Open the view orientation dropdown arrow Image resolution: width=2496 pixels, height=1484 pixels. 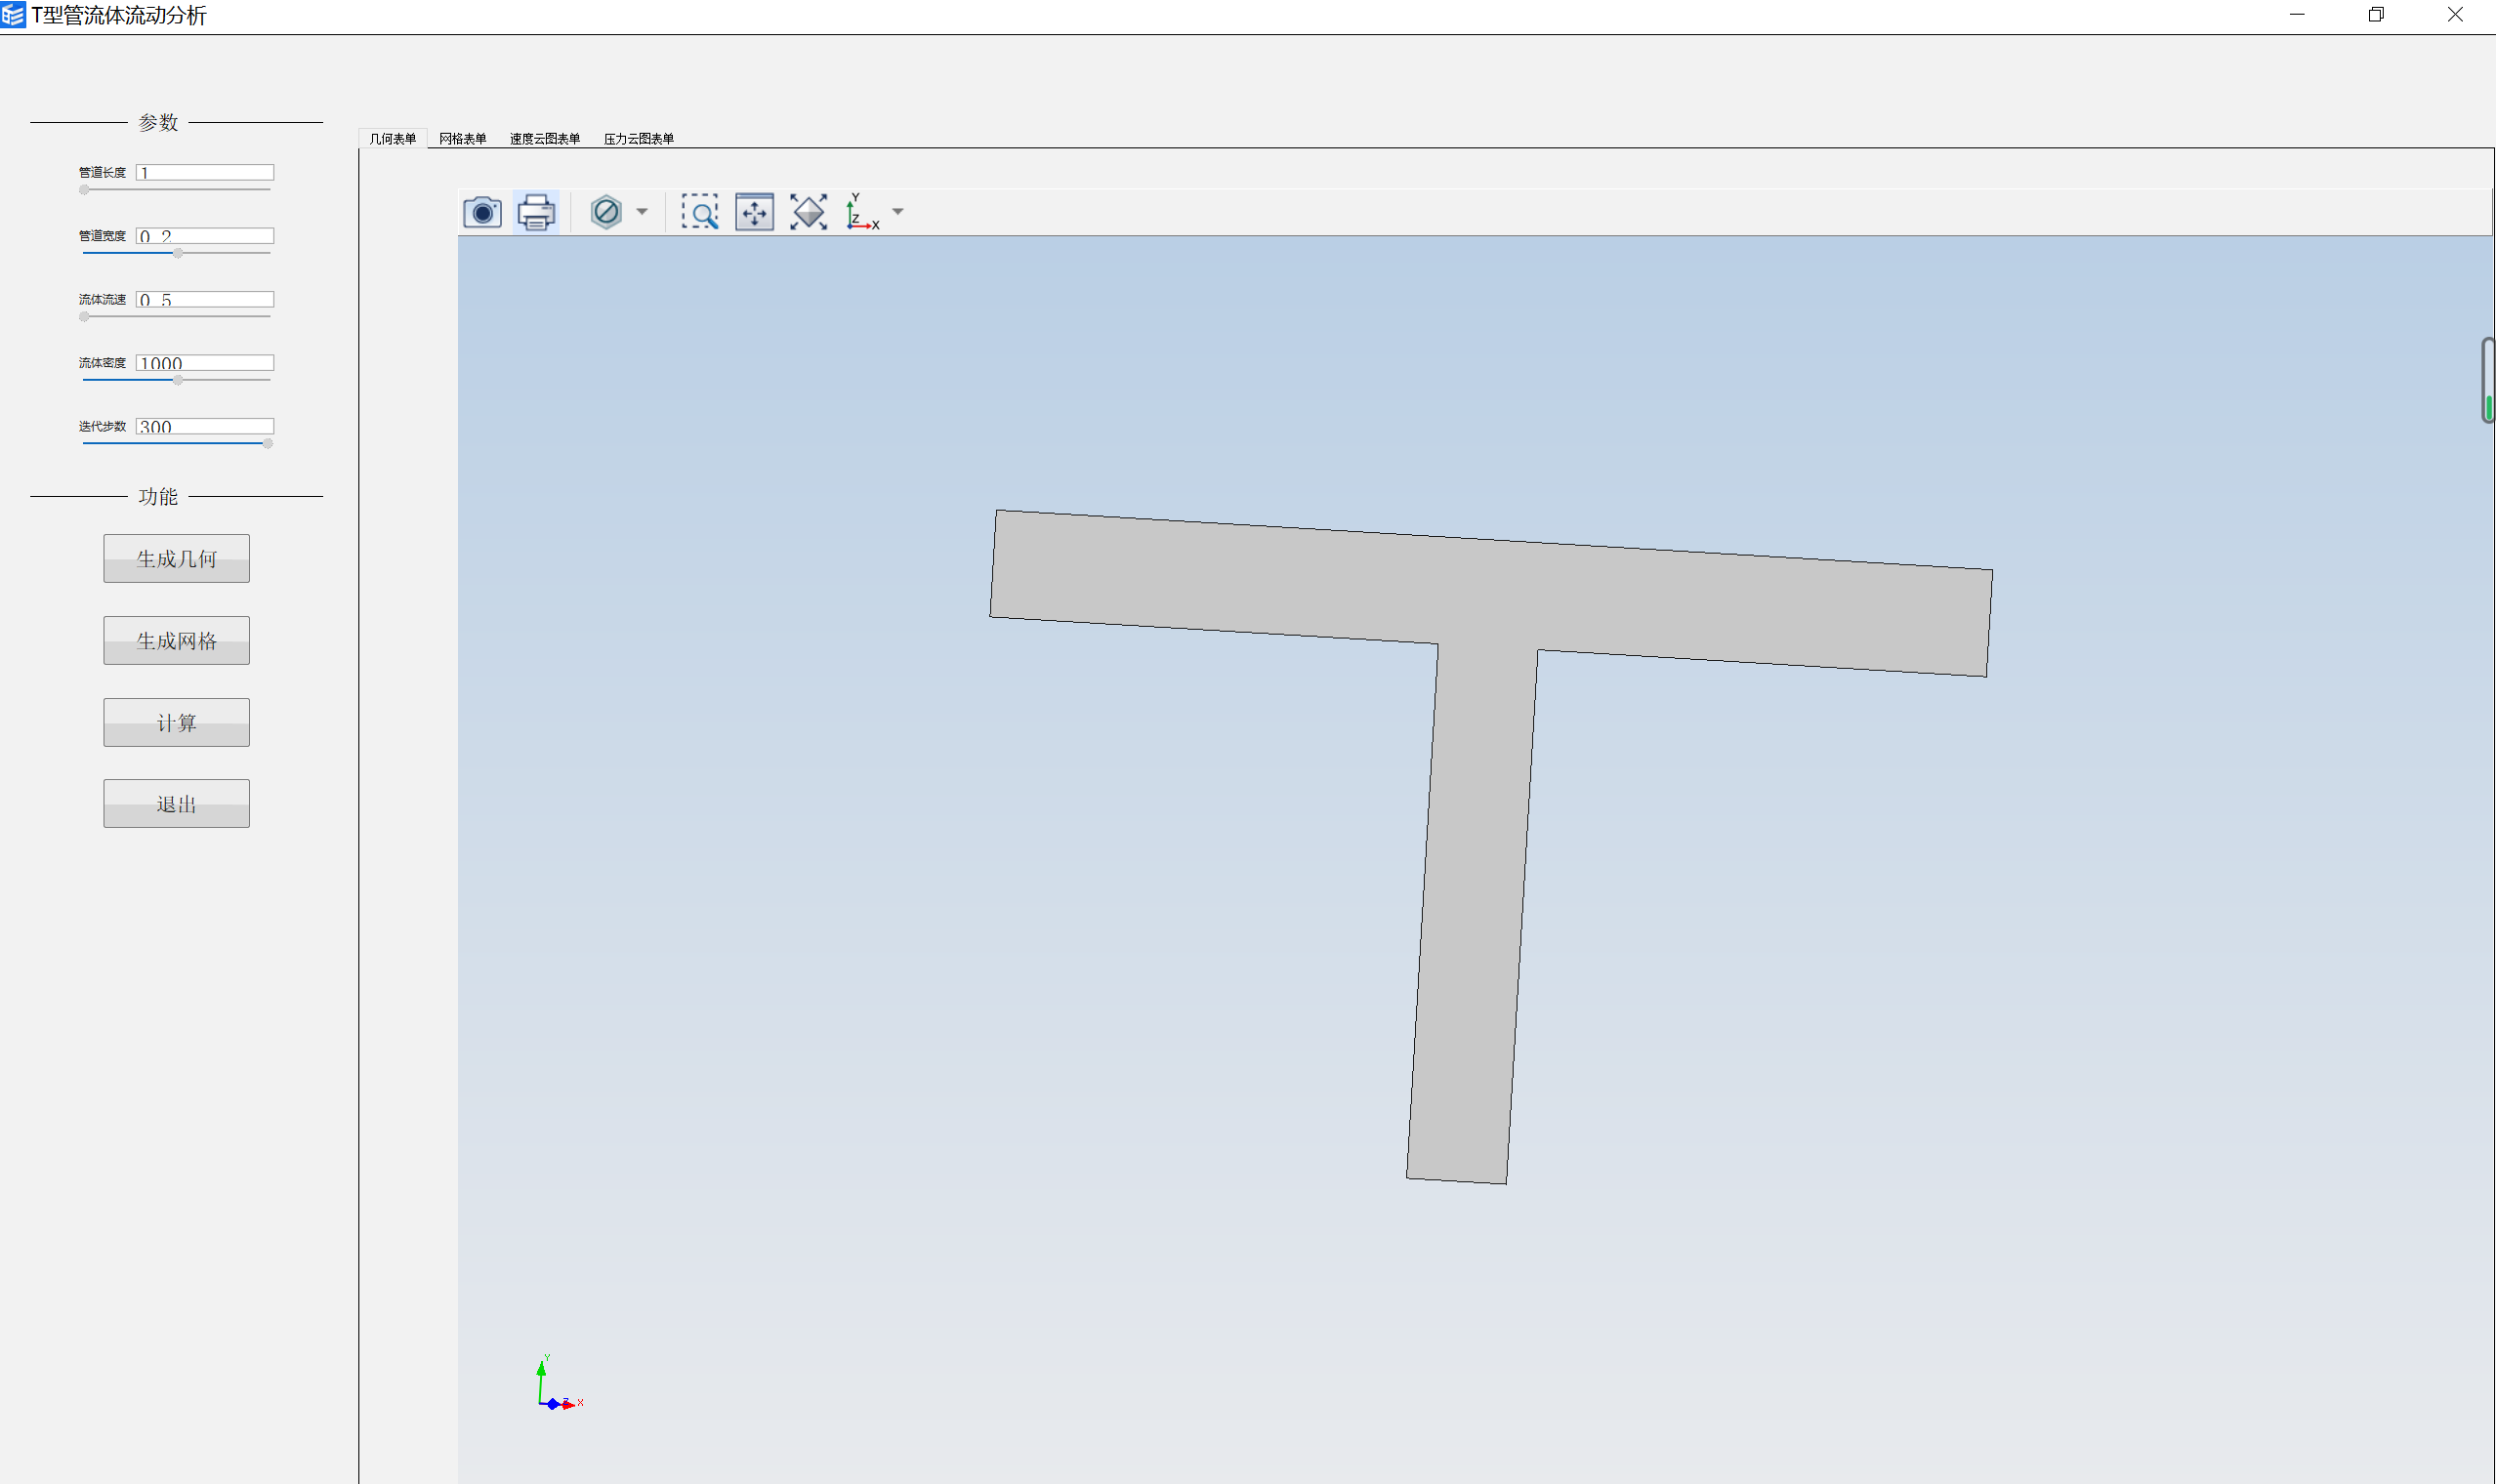click(898, 212)
